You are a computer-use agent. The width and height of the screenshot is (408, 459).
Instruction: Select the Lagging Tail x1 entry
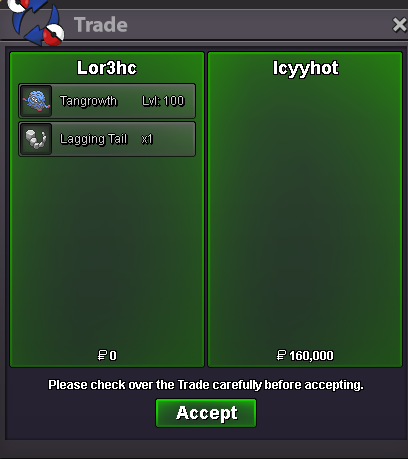tap(107, 139)
